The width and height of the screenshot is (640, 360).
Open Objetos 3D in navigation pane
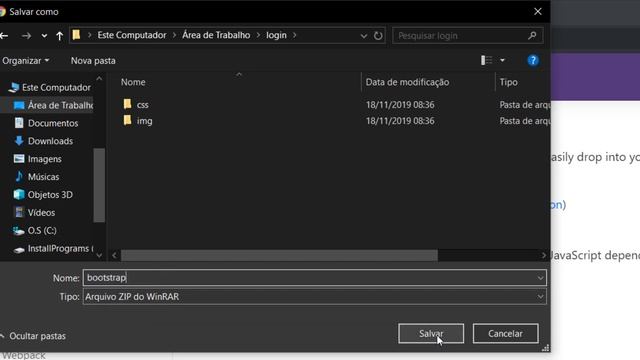coord(43,195)
